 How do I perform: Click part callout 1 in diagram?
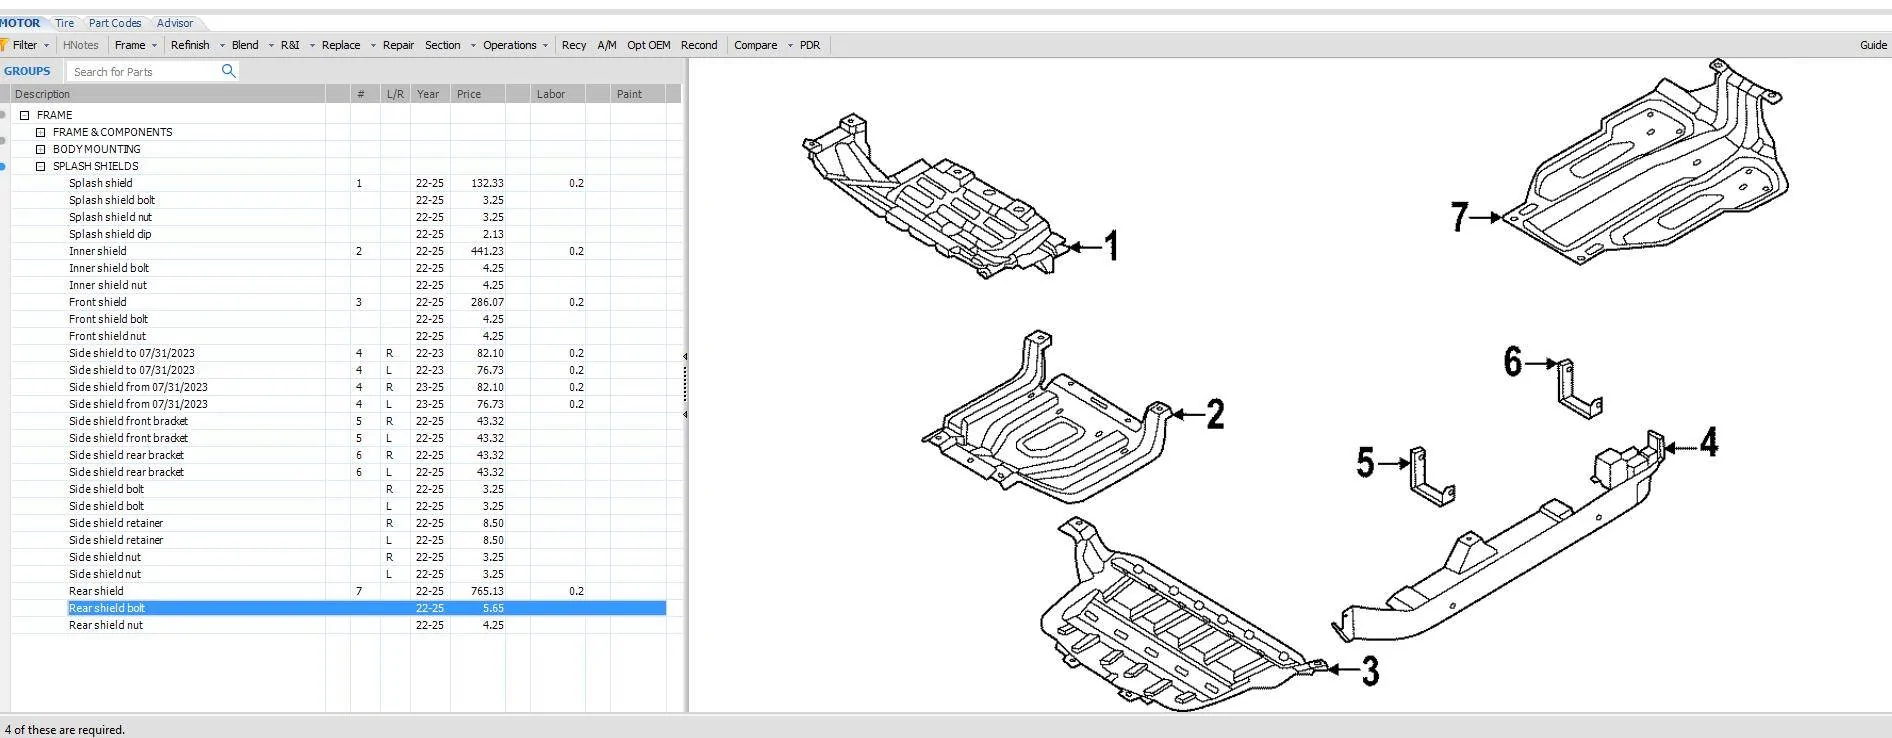[x=1111, y=246]
